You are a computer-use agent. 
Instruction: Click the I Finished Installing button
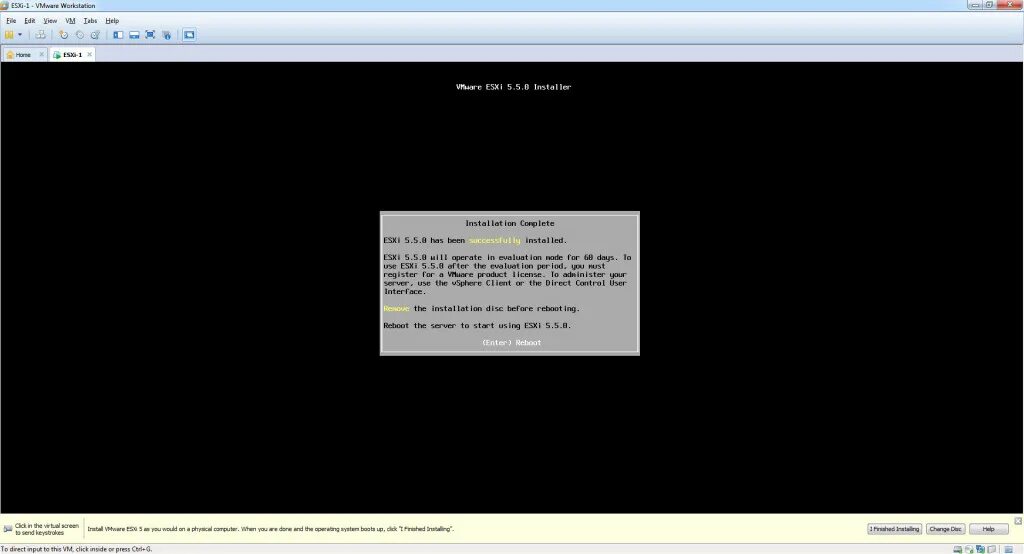pos(894,529)
